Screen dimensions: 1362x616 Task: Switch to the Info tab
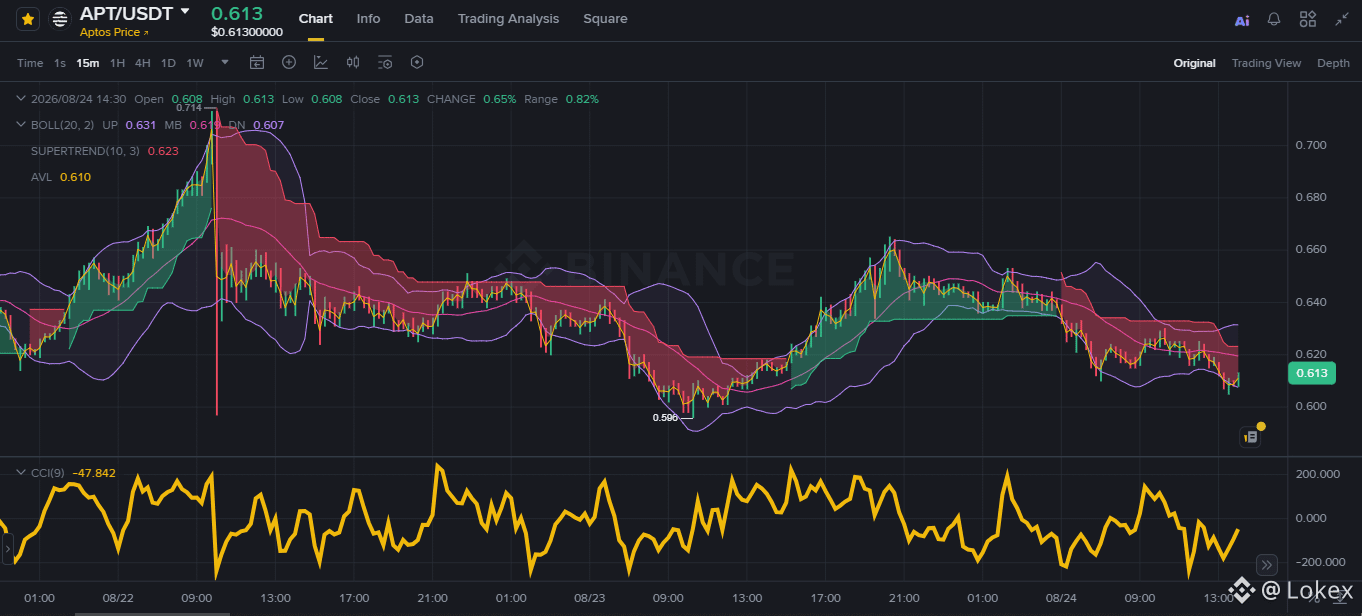(368, 19)
